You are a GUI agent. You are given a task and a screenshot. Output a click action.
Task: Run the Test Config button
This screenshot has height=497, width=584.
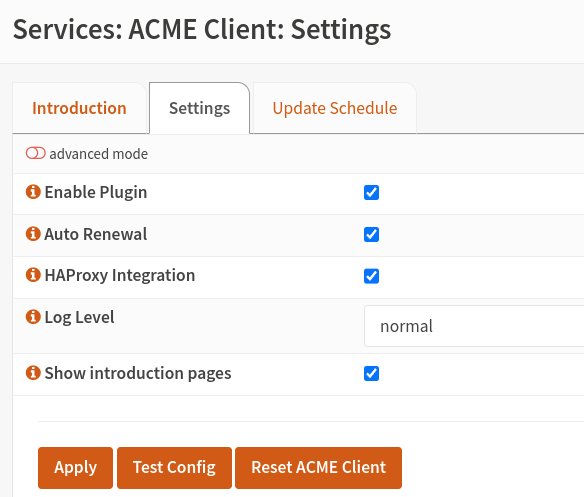[174, 468]
